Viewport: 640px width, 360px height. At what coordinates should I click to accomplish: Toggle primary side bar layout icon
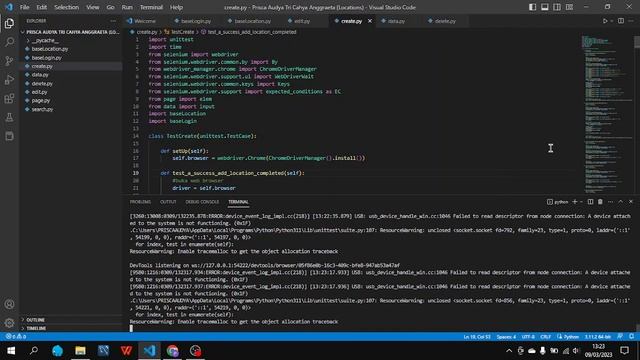click(532, 7)
